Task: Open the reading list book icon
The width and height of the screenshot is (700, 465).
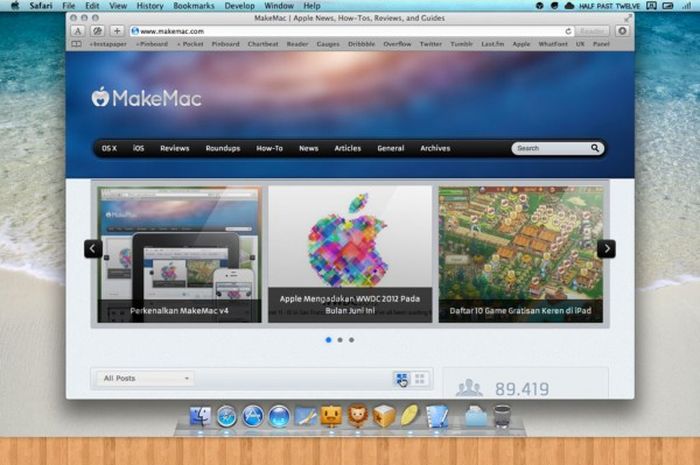Action: 77,44
